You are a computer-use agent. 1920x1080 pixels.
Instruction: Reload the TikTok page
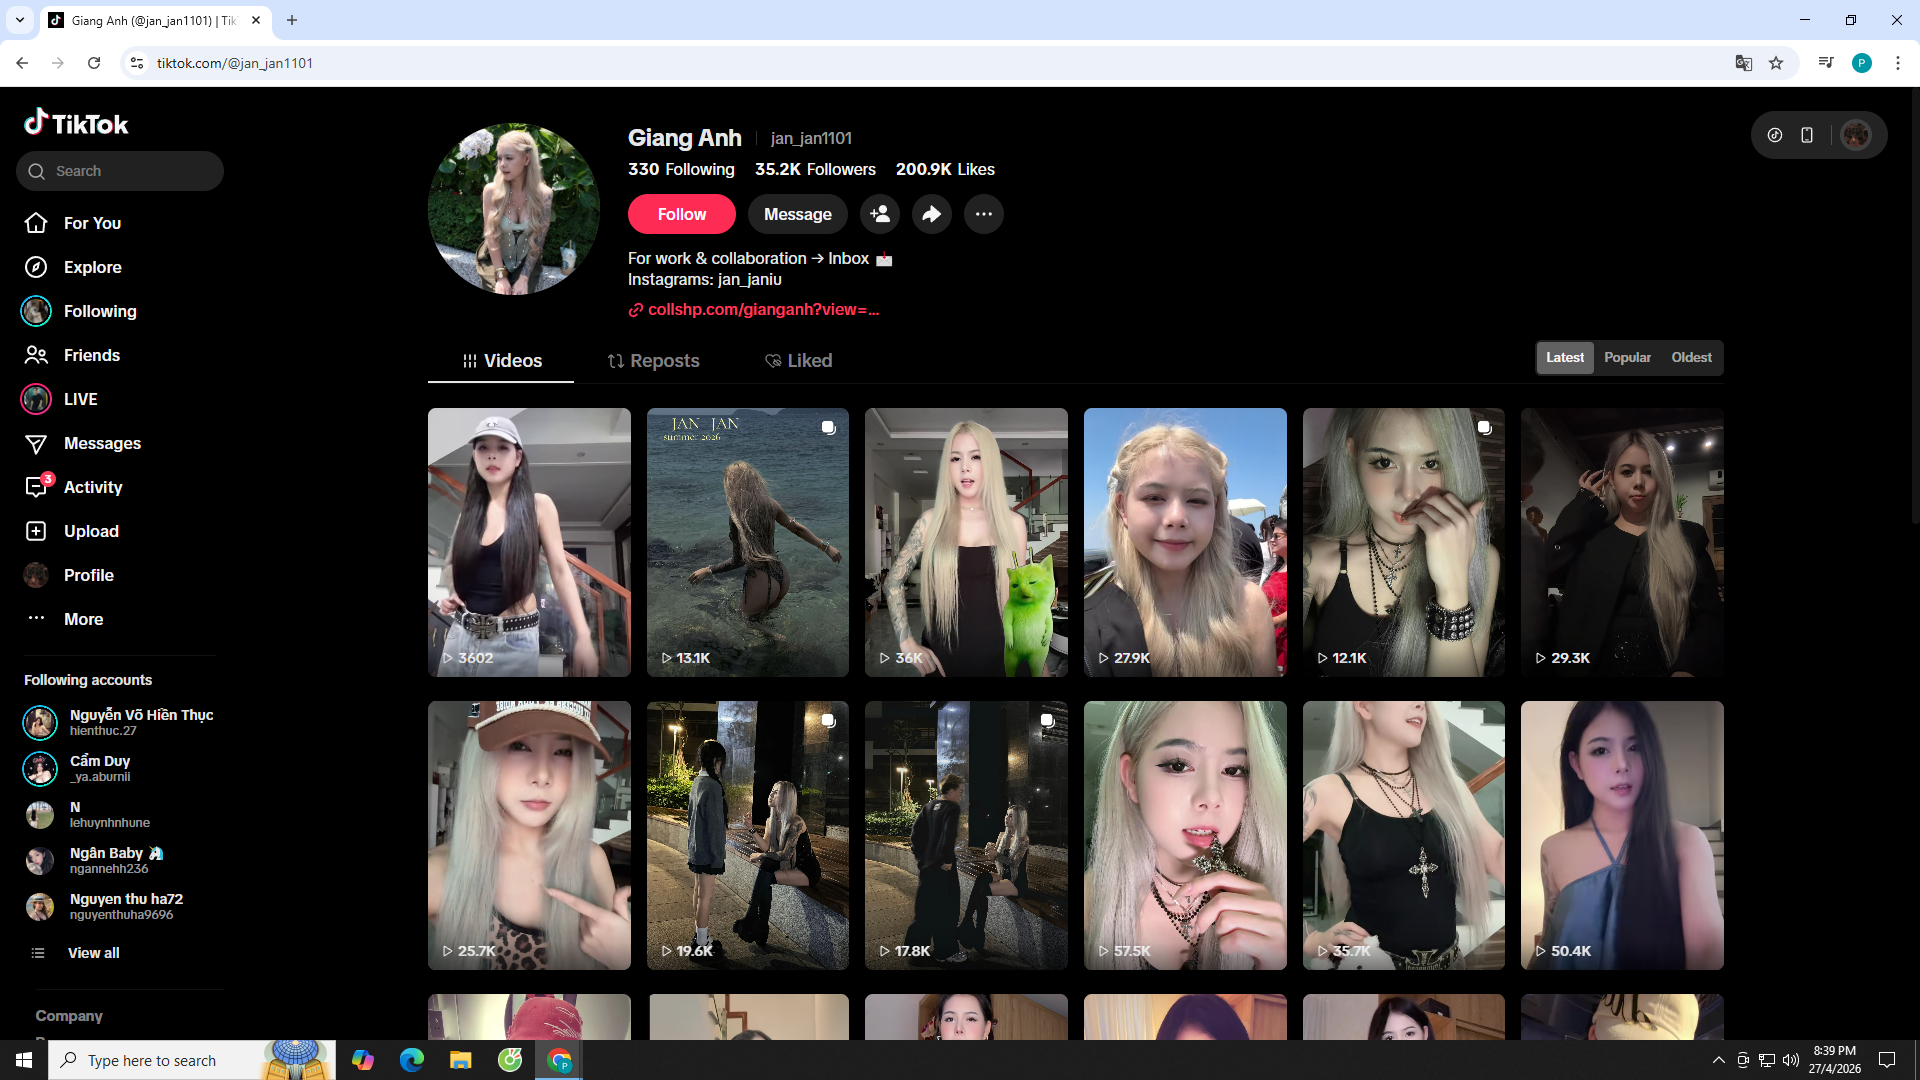coord(94,63)
